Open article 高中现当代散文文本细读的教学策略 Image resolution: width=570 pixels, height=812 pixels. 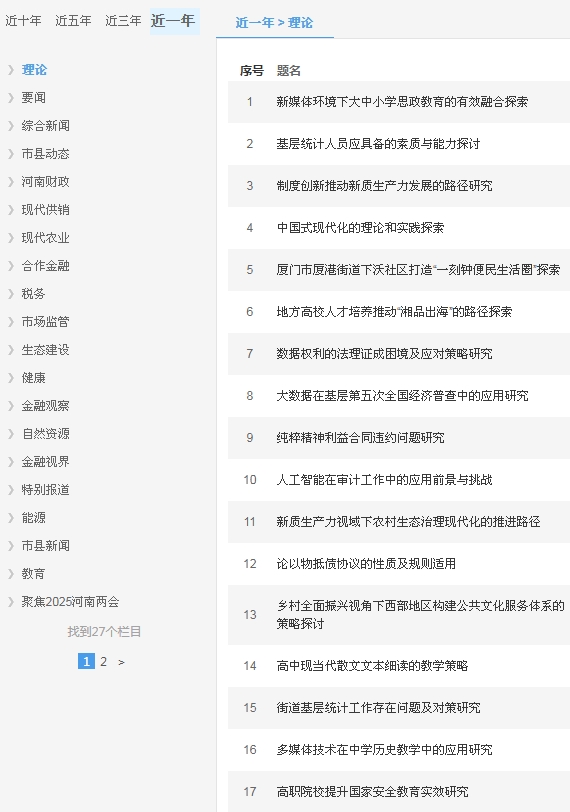pyautogui.click(x=372, y=665)
